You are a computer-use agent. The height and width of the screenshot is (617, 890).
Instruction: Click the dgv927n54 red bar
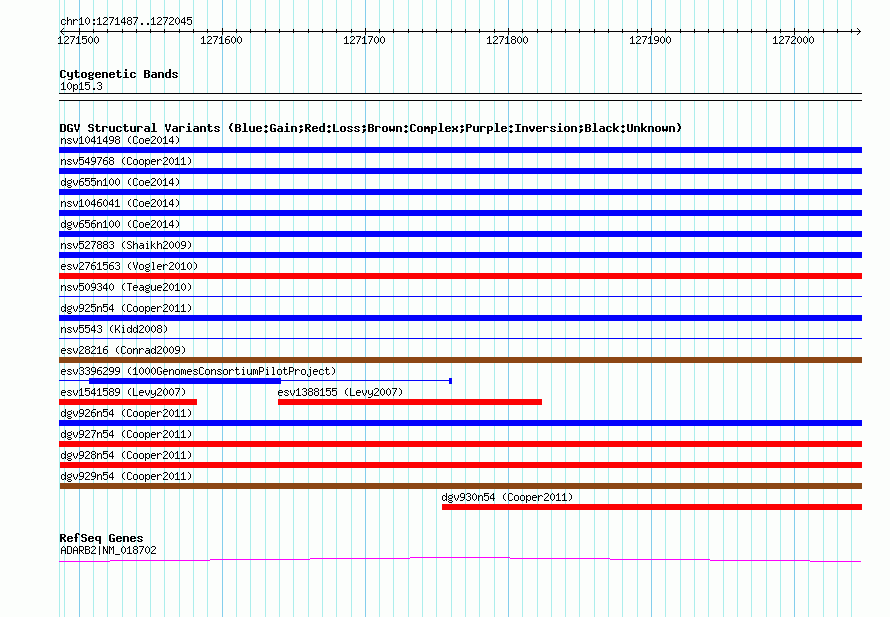tap(460, 444)
